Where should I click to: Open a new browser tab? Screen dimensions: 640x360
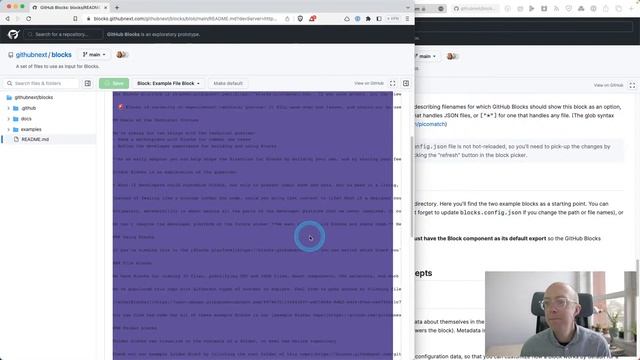[x=117, y=7]
